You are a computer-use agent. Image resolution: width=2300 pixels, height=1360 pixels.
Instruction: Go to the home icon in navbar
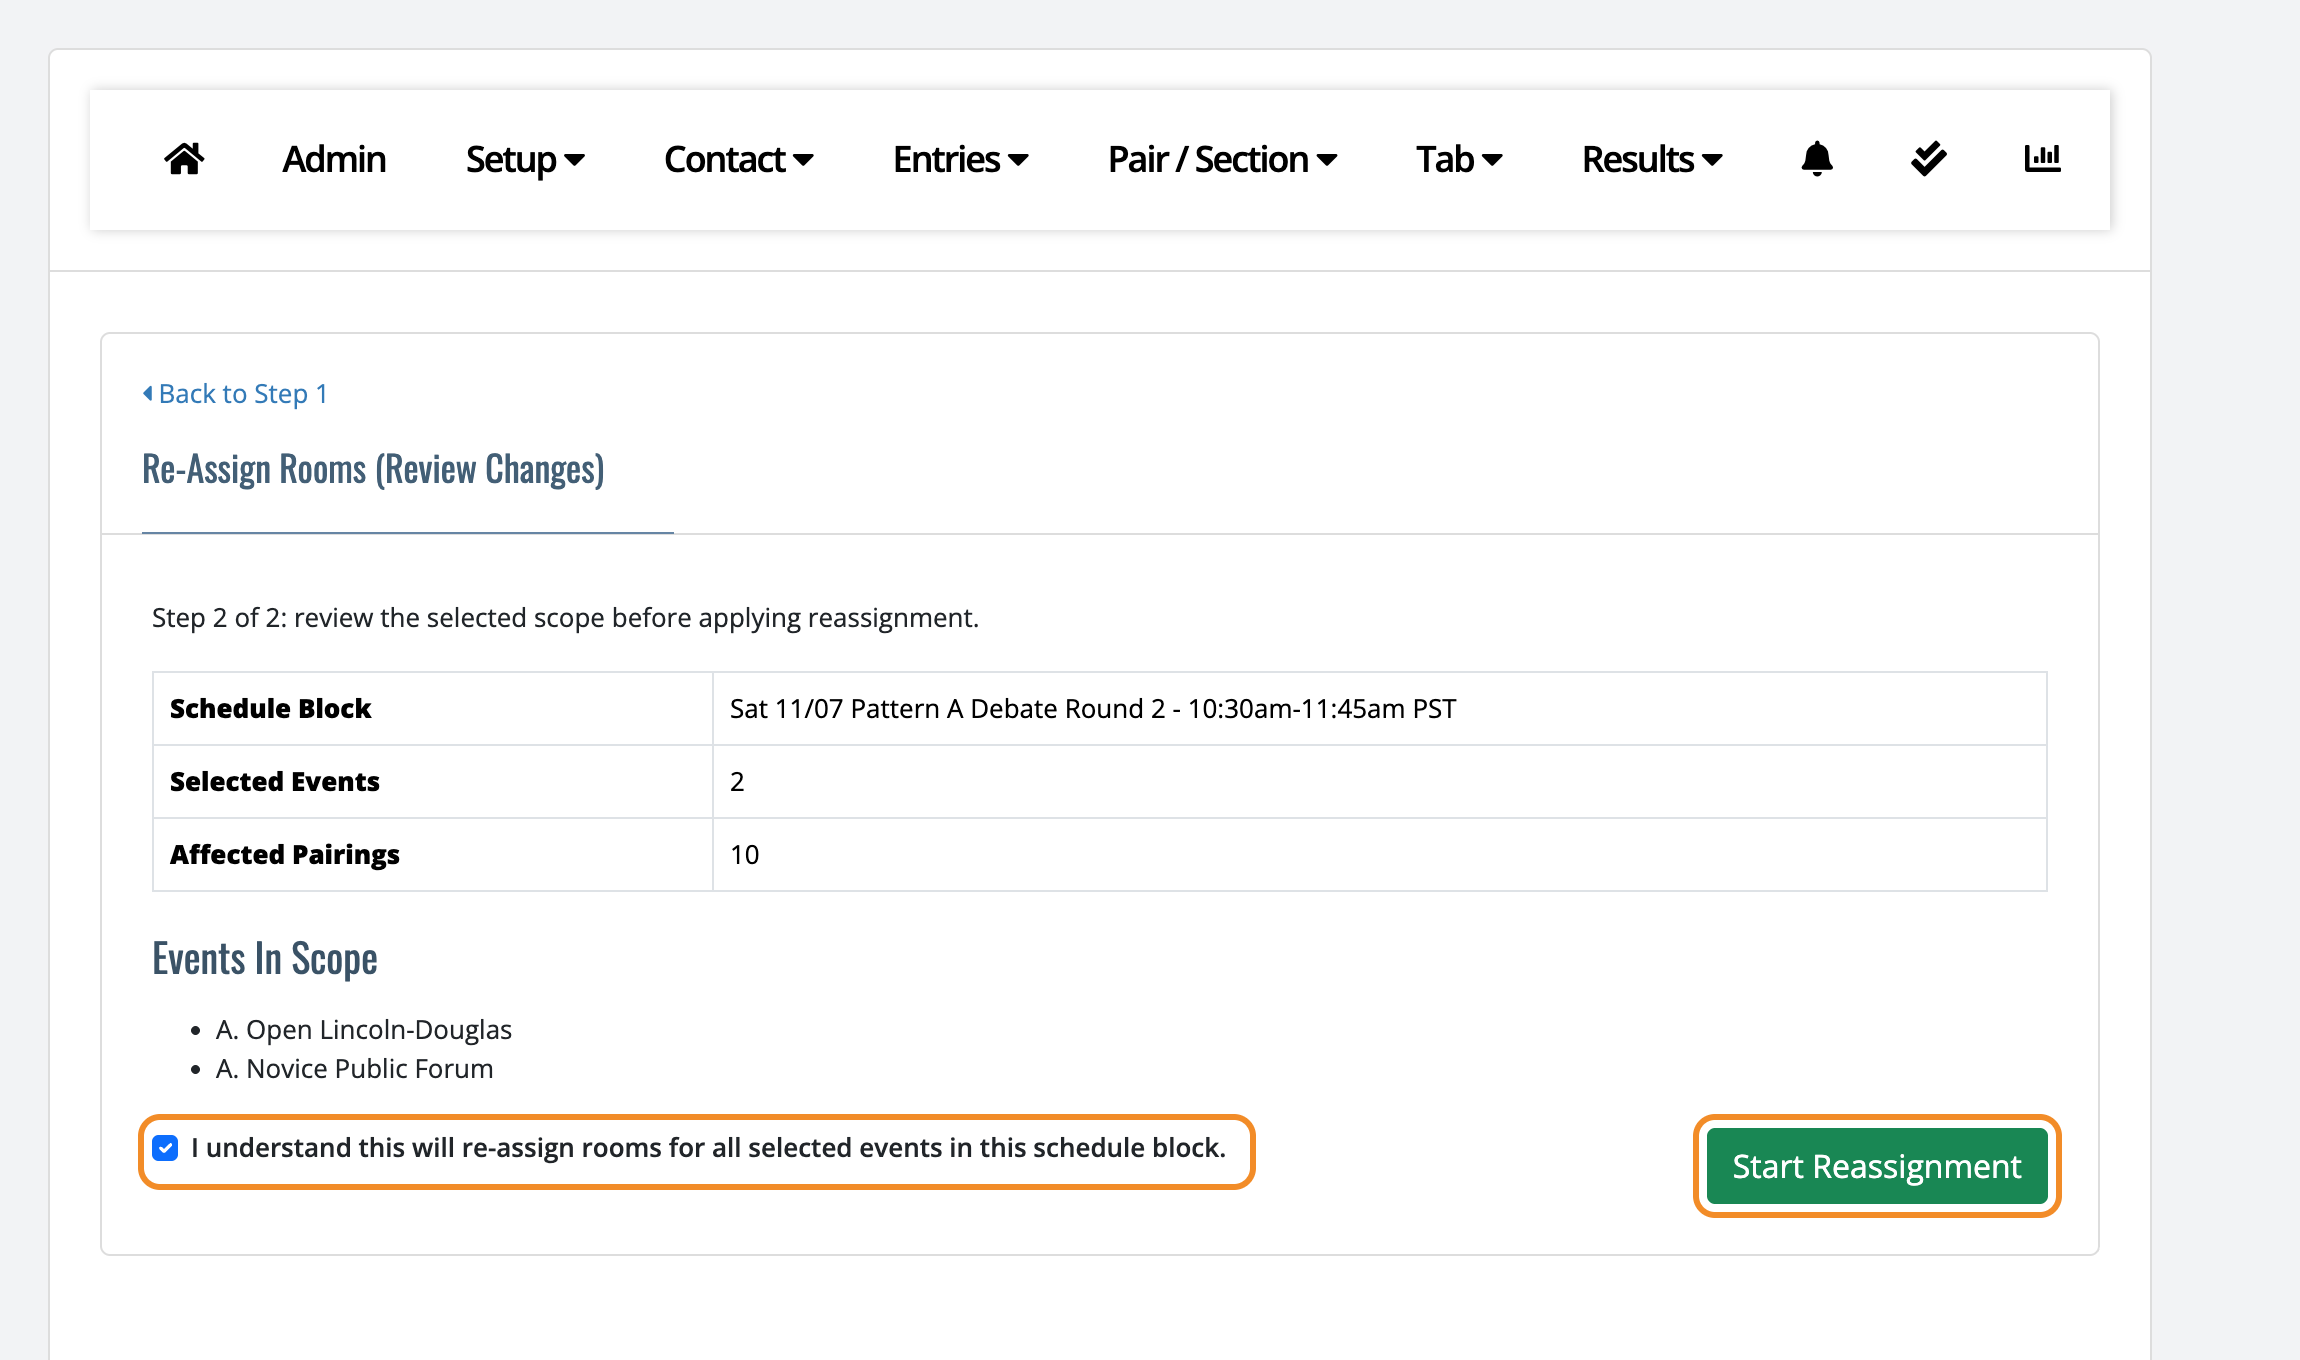pyautogui.click(x=184, y=159)
